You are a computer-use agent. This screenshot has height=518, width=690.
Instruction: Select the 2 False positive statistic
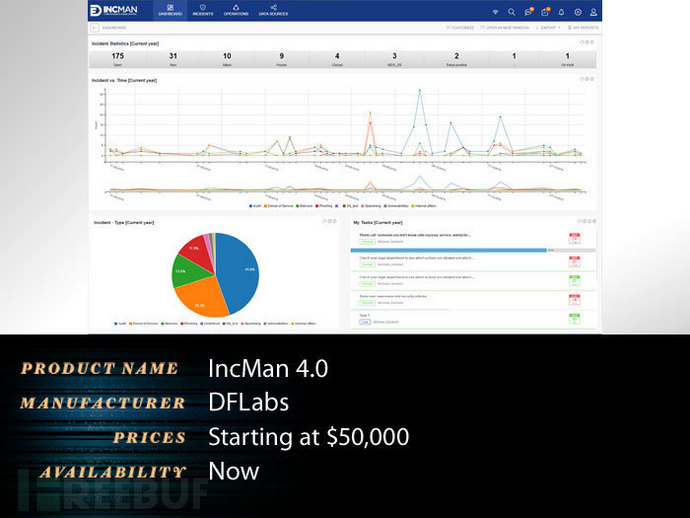(456, 59)
